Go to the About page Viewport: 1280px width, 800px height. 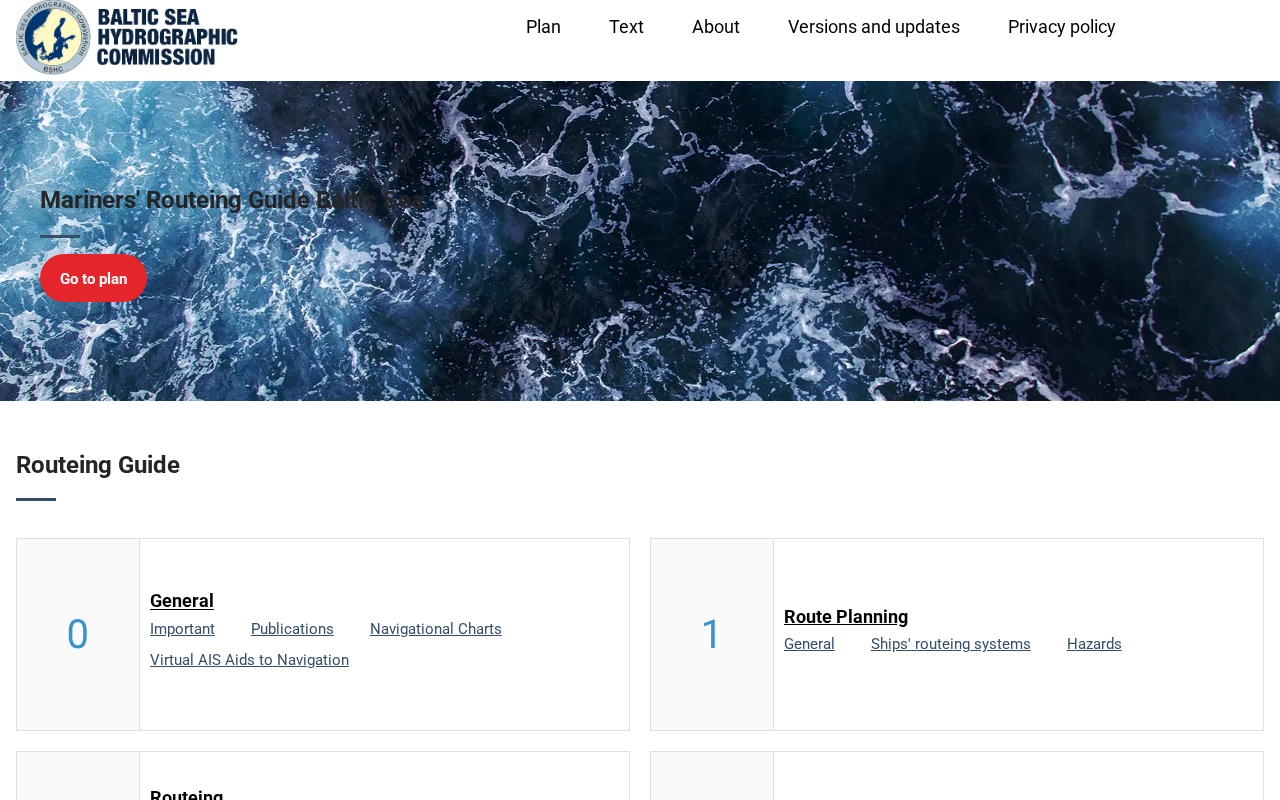pos(716,27)
